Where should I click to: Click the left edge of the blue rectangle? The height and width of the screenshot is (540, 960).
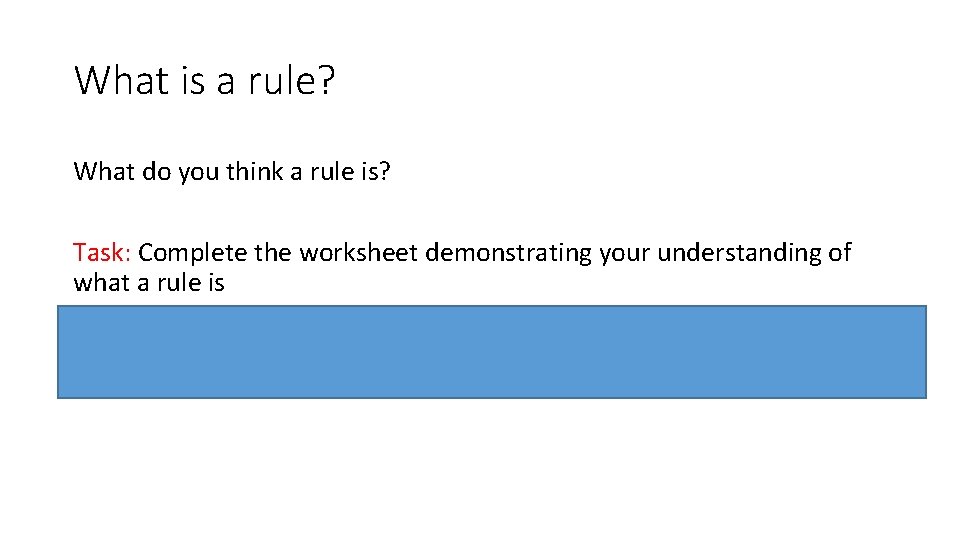[x=59, y=352]
